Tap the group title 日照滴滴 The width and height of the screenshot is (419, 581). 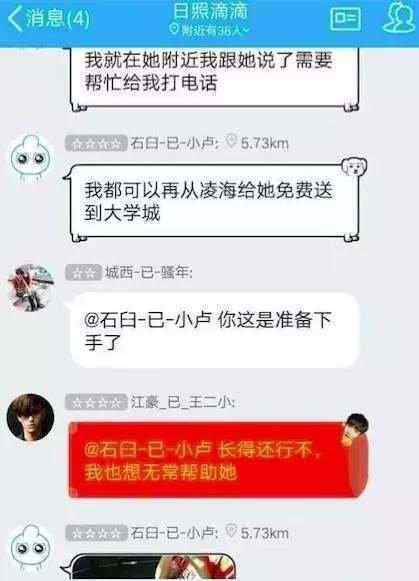[210, 12]
